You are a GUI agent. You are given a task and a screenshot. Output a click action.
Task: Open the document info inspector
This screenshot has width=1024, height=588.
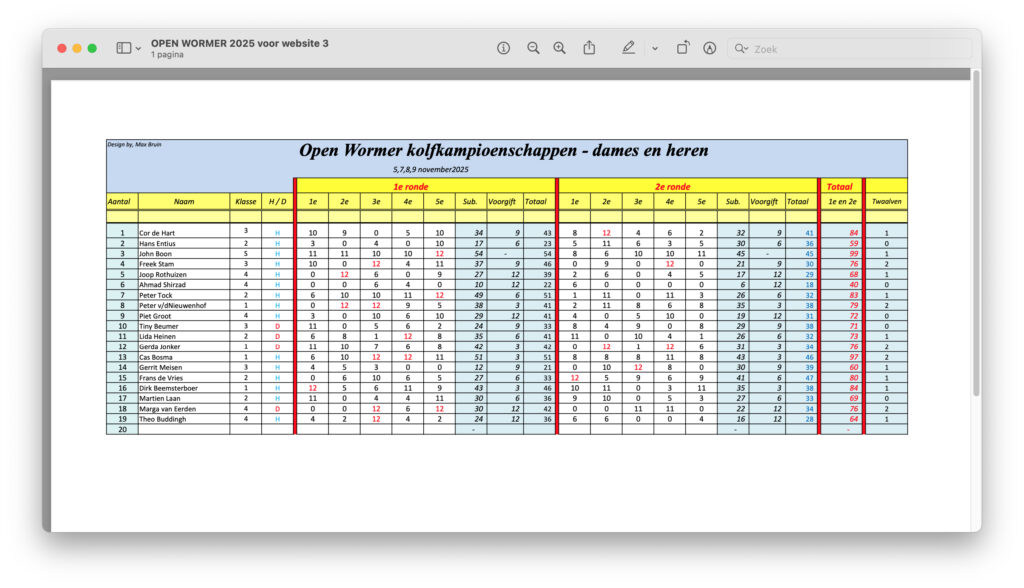[503, 48]
